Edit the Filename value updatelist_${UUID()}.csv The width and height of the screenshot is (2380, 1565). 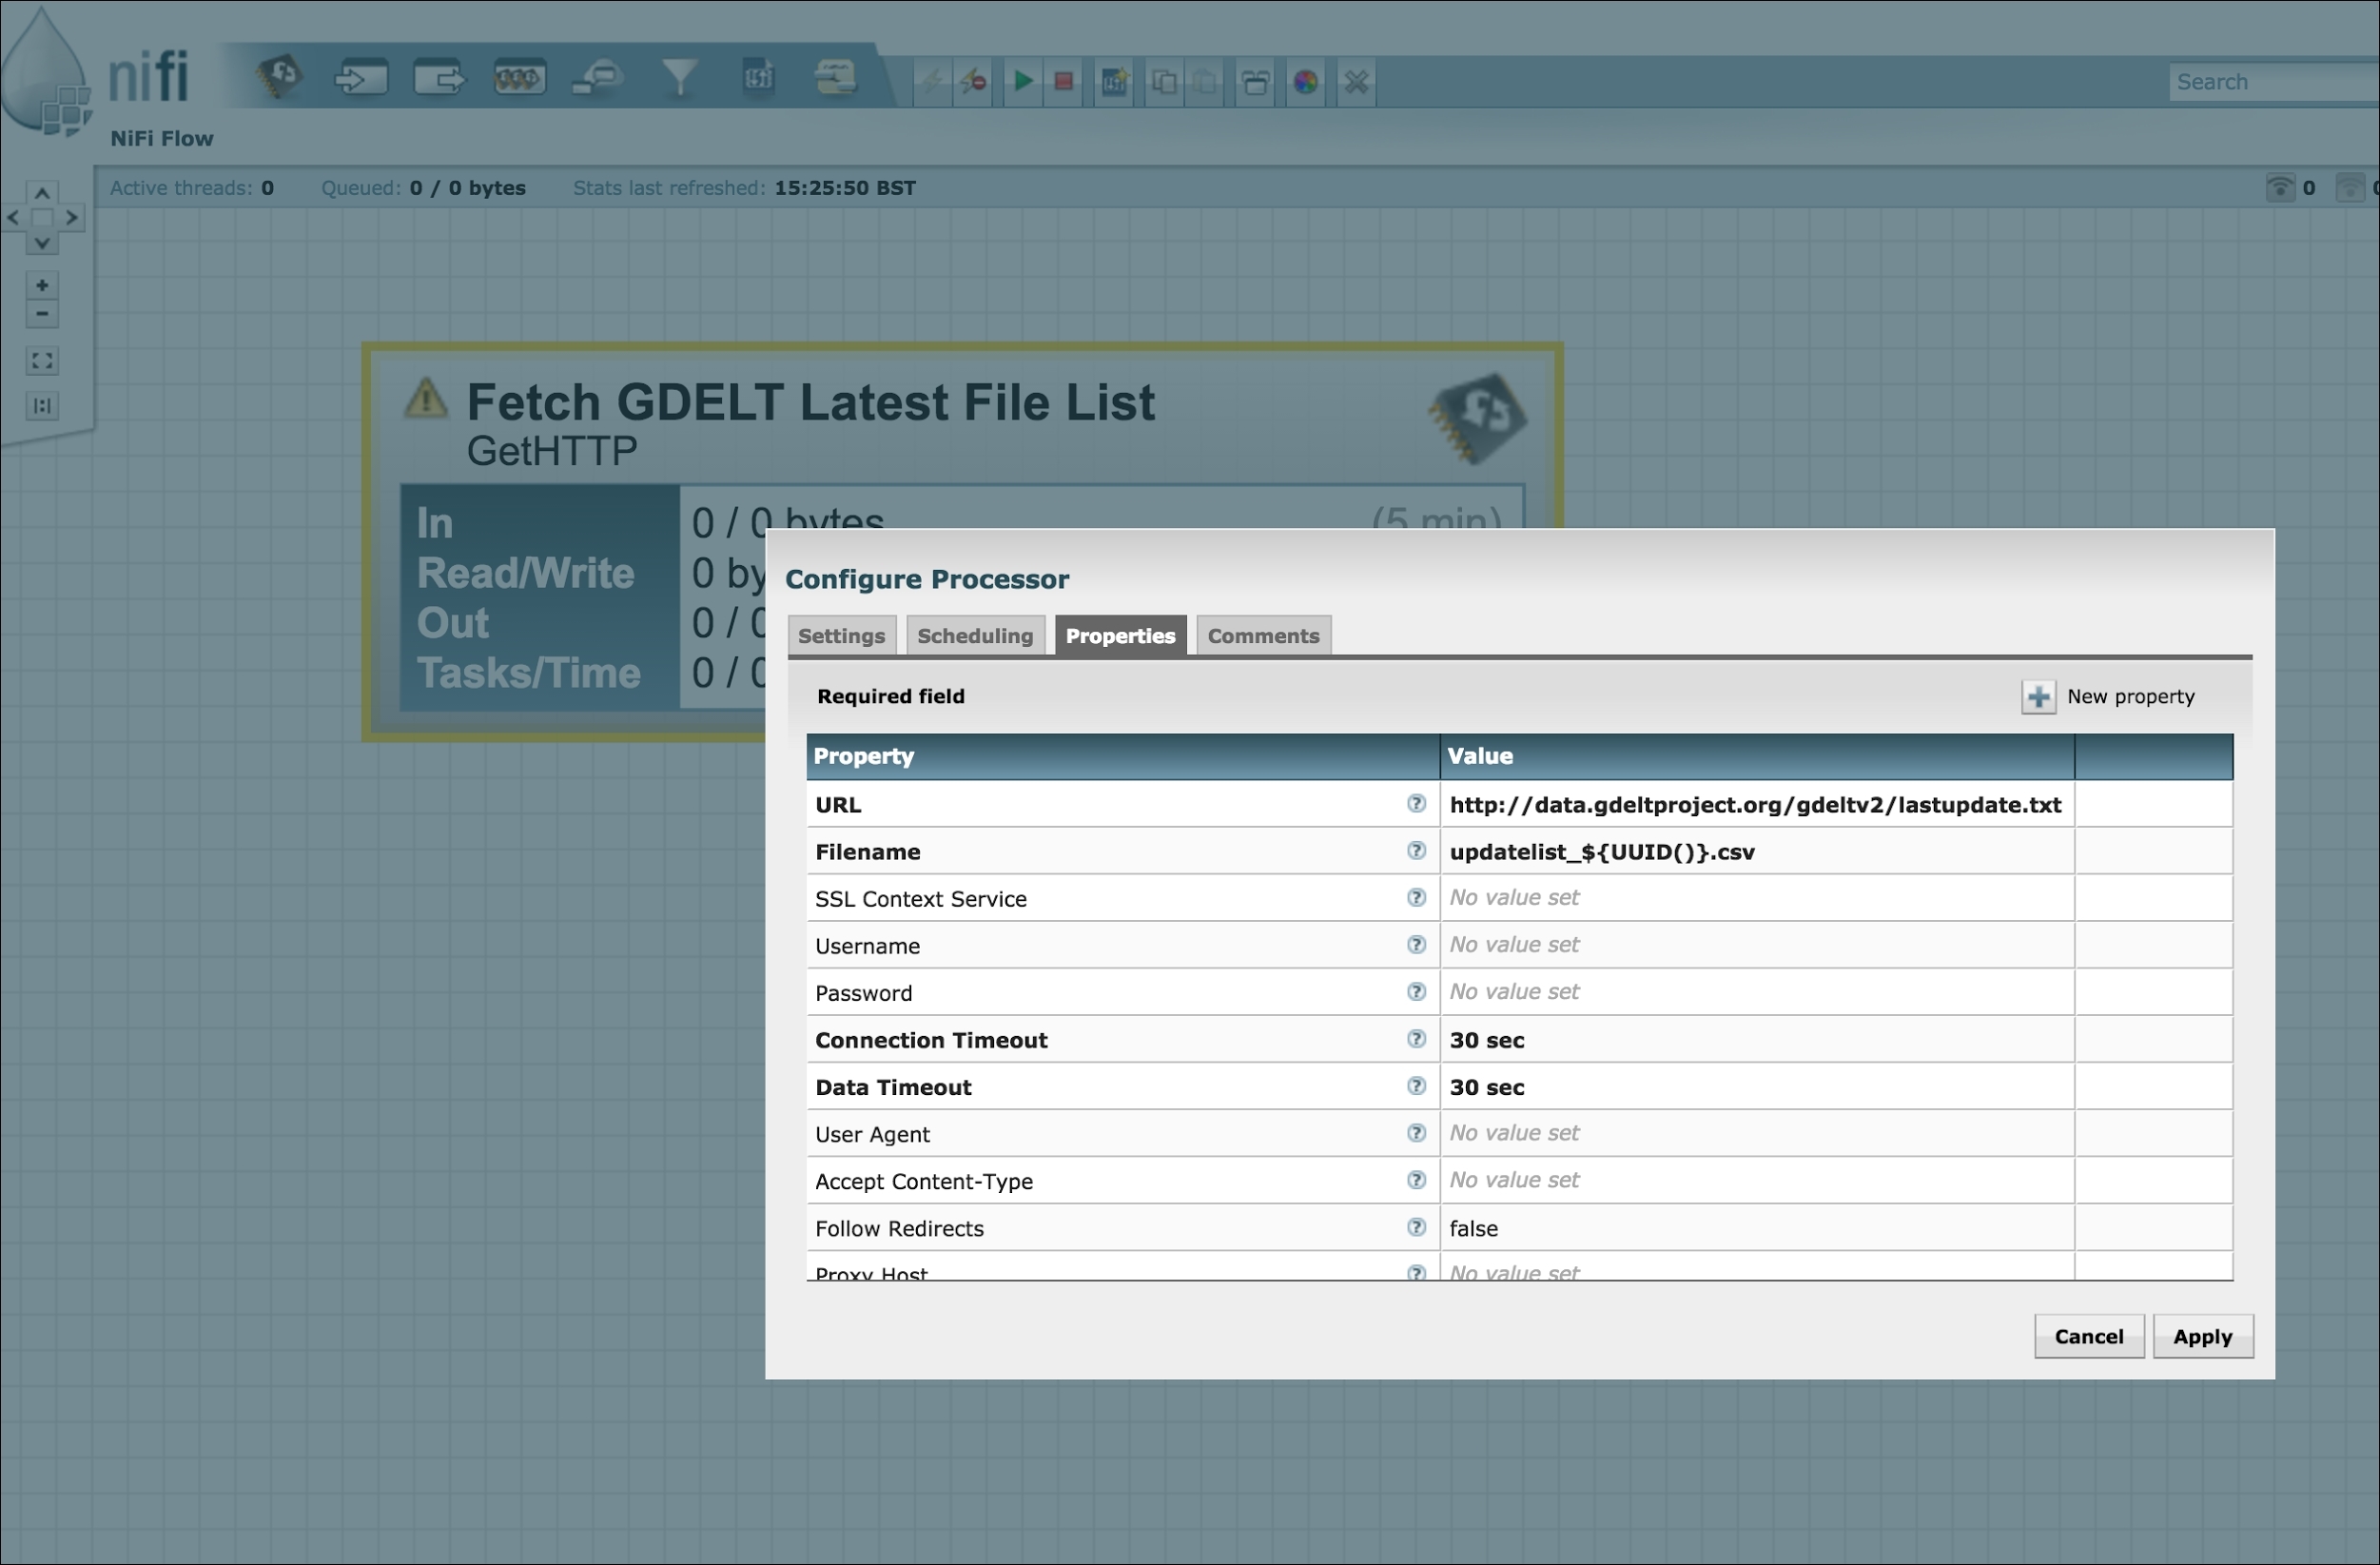1757,852
